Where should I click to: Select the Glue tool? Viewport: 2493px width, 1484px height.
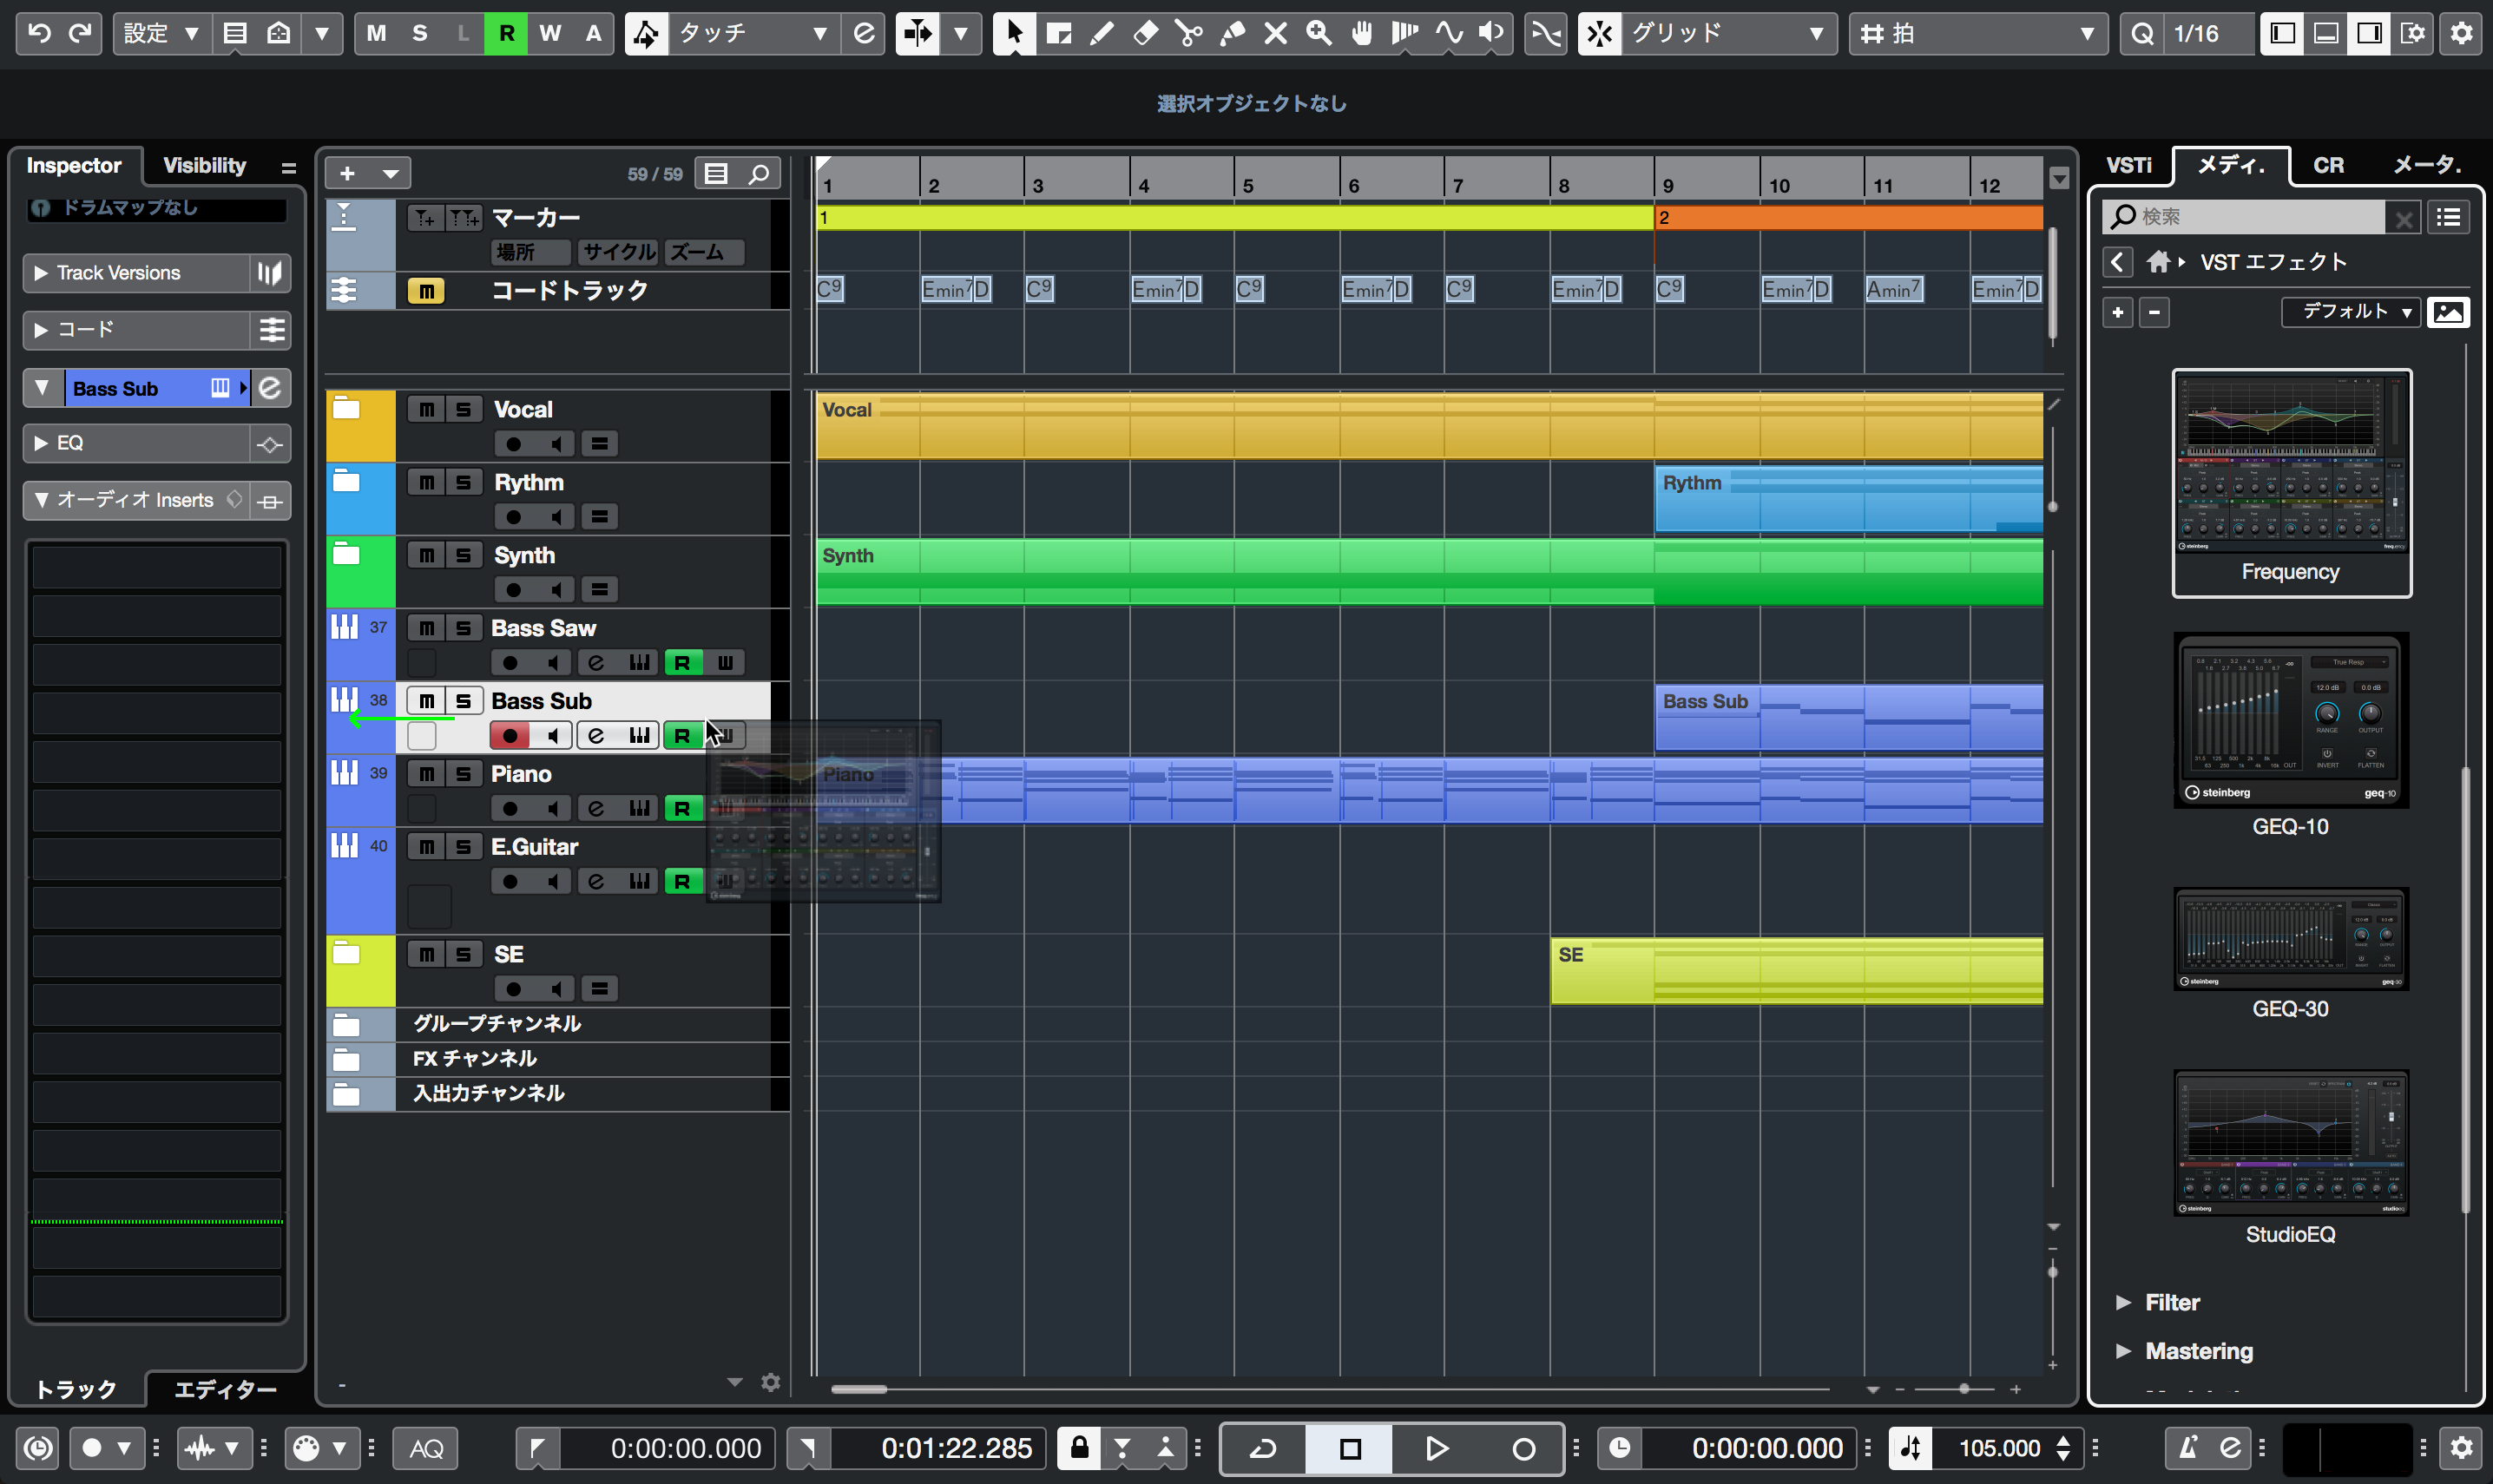[x=1232, y=33]
